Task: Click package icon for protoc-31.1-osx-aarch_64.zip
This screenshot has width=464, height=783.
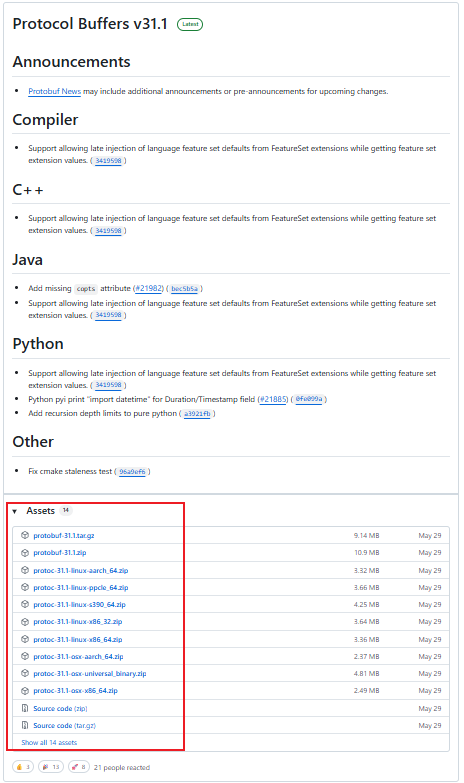Action: 25,656
